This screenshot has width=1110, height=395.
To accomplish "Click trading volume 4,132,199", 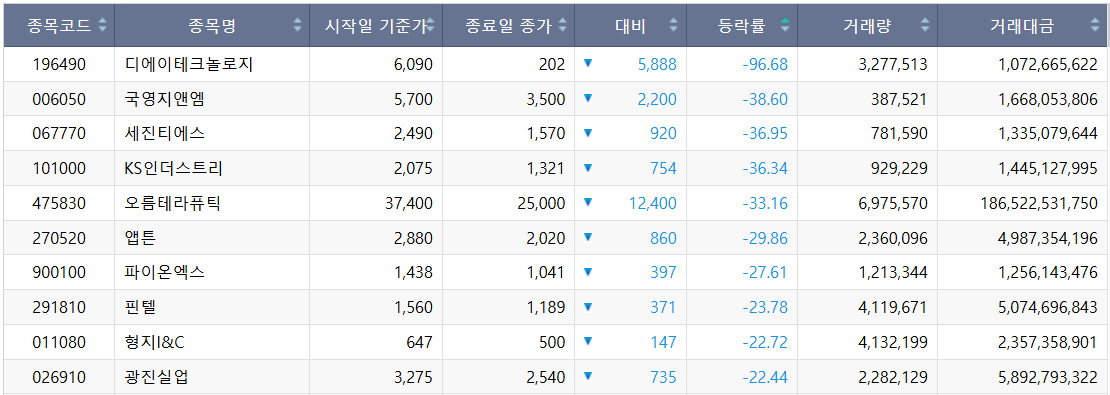I will (893, 343).
